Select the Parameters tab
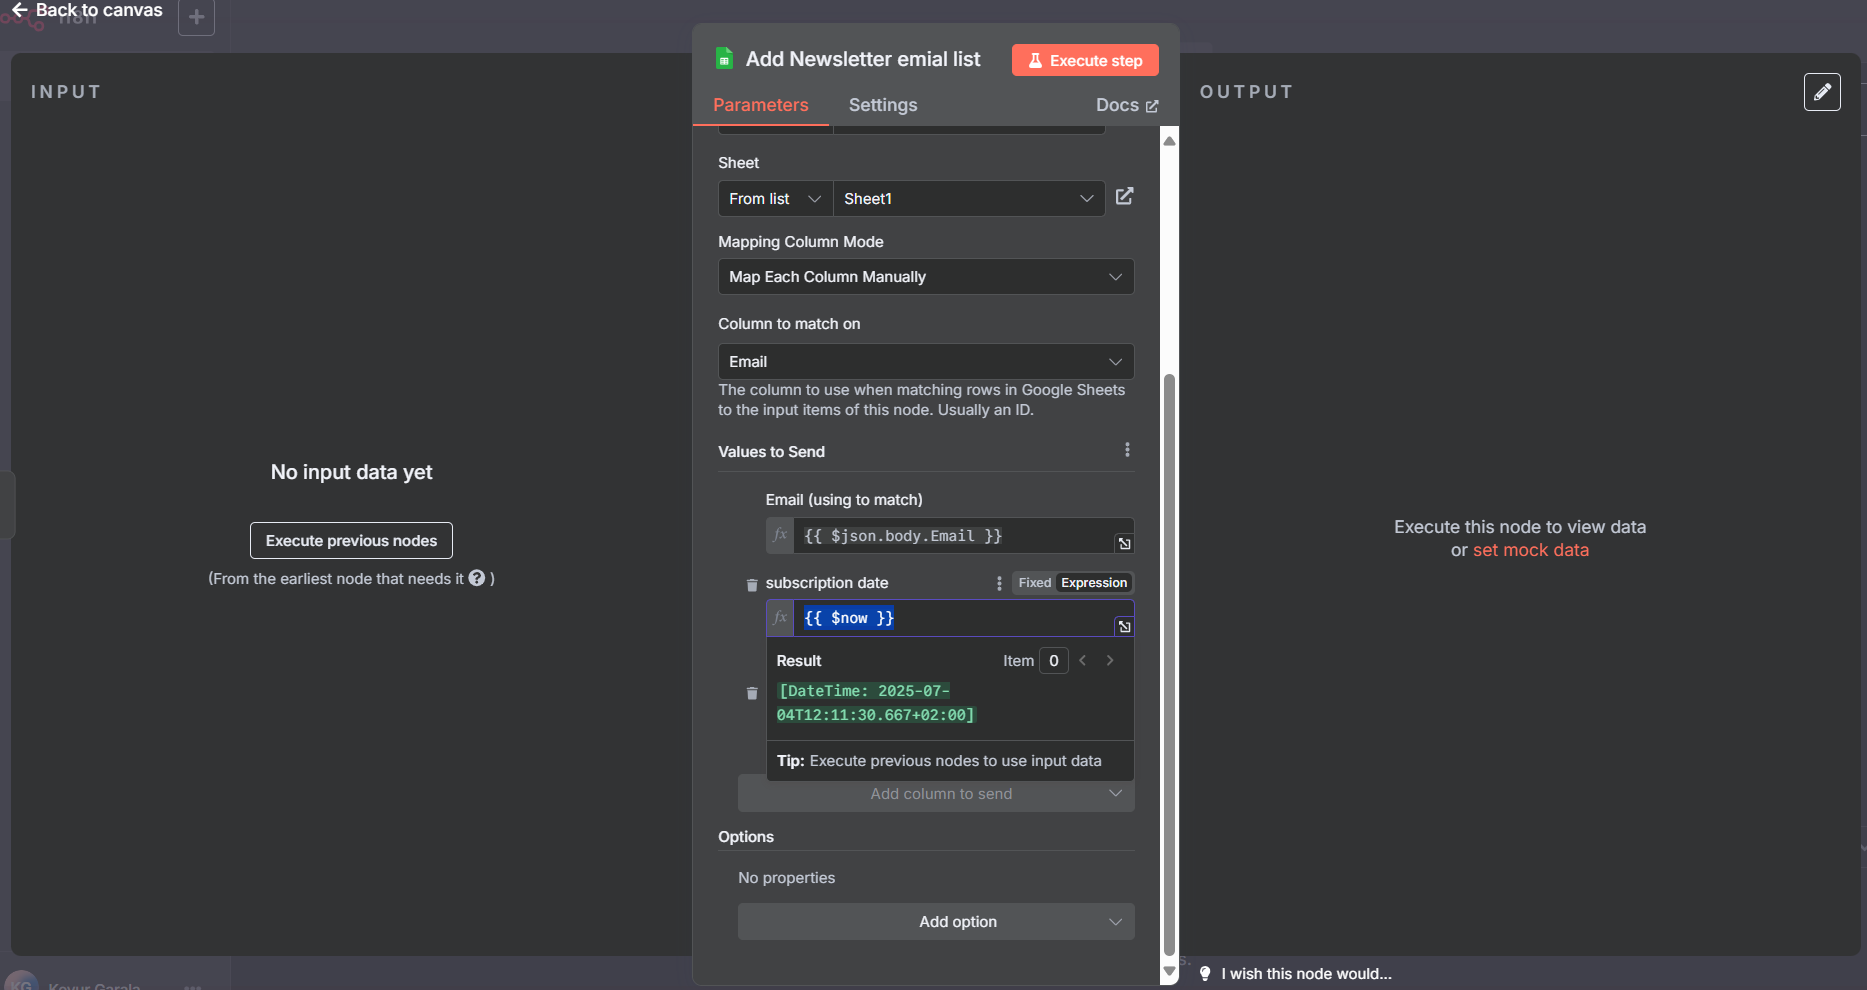This screenshot has height=990, width=1867. (760, 105)
